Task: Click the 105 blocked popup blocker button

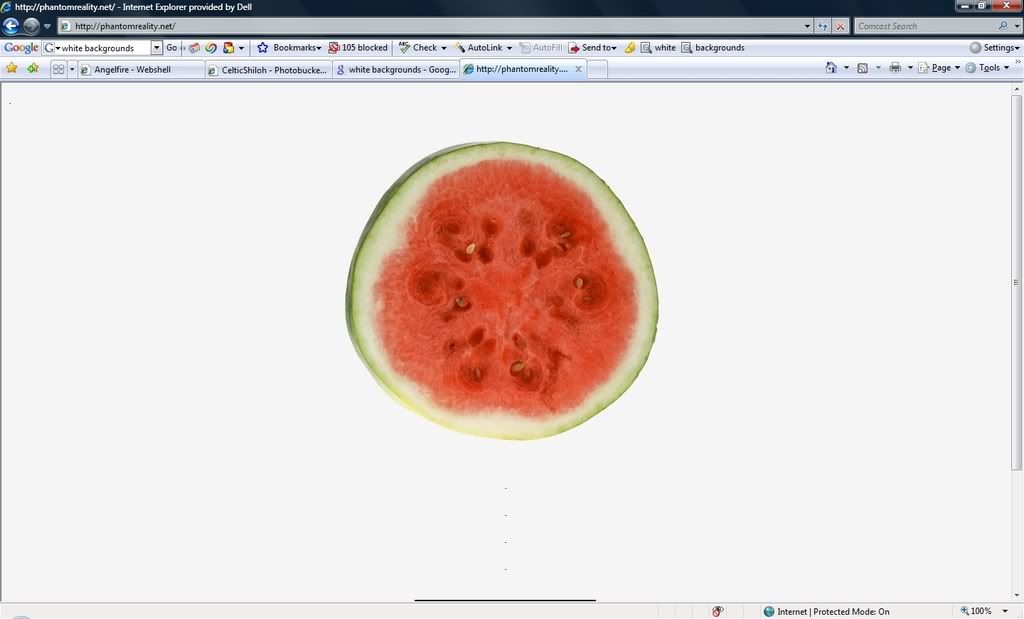Action: [x=358, y=48]
